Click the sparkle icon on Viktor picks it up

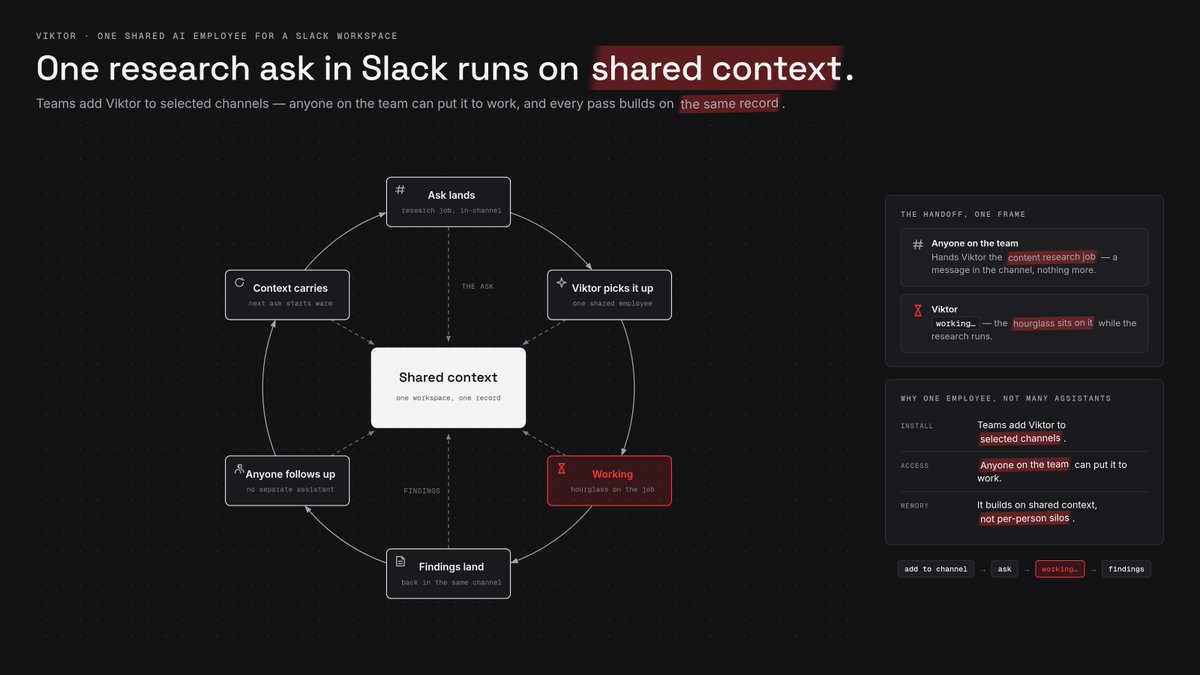(x=561, y=283)
